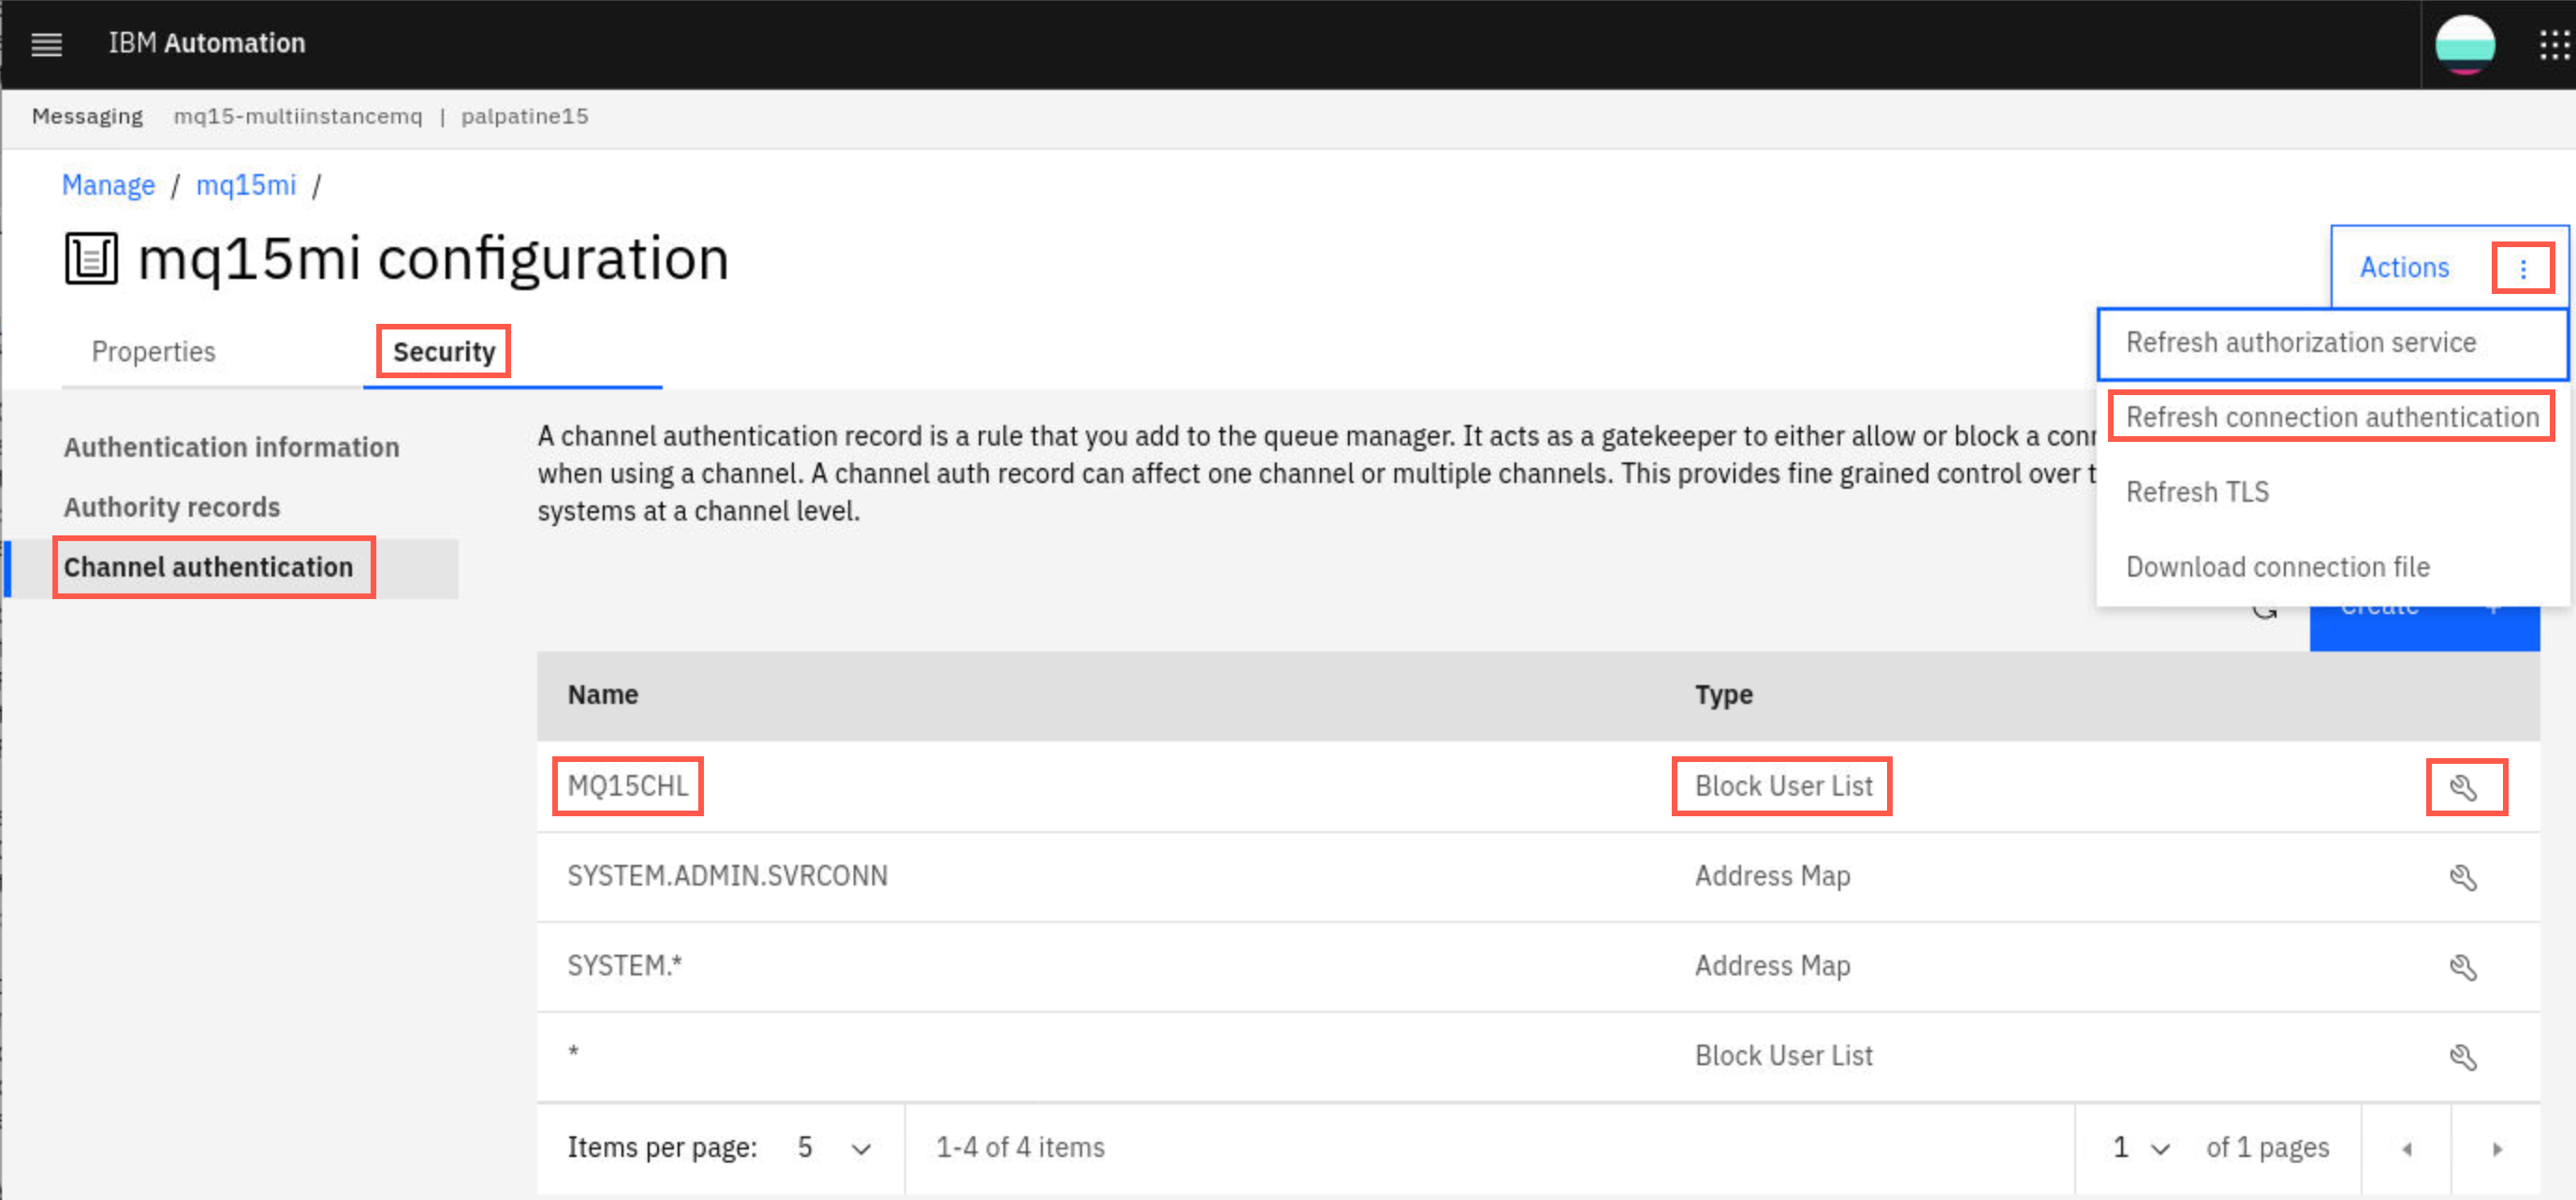The height and width of the screenshot is (1200, 2576).
Task: Switch to the Properties tab
Action: tap(153, 352)
